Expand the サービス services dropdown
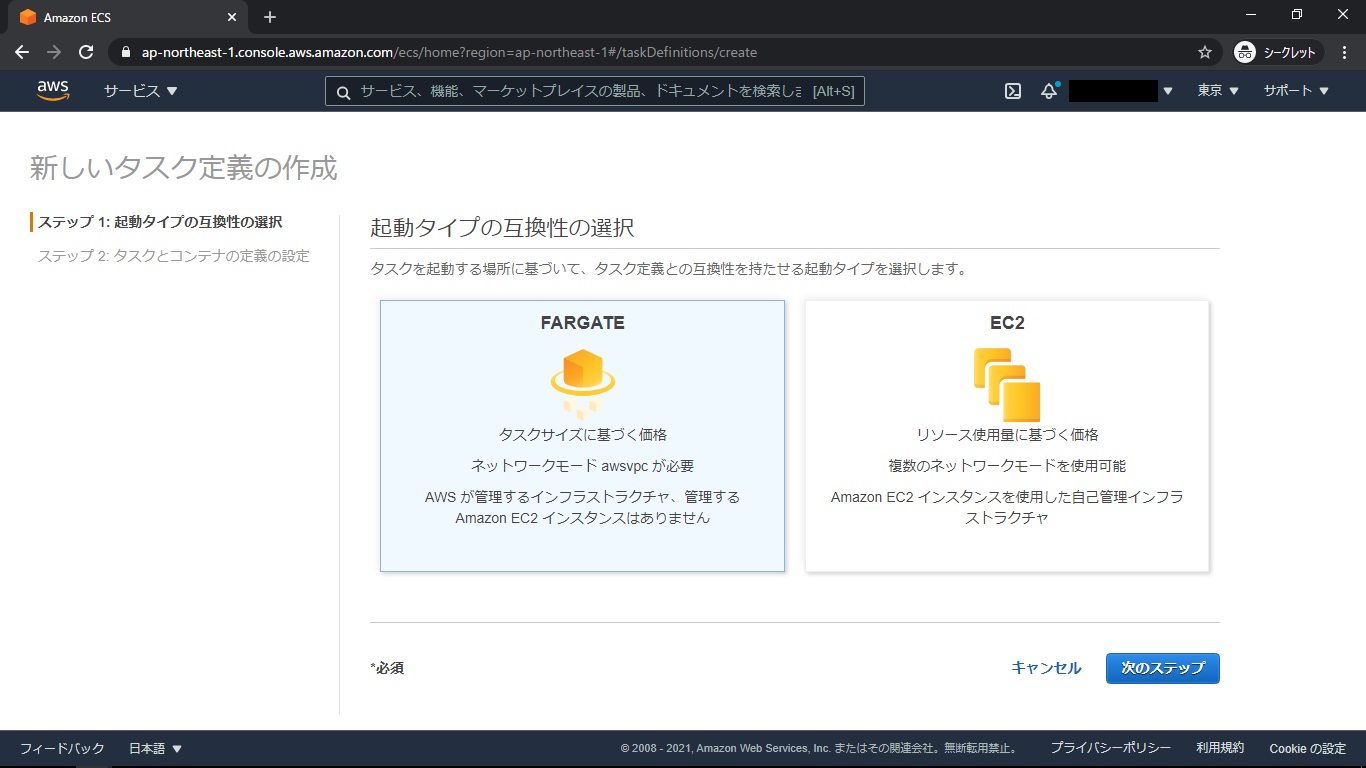 [x=140, y=91]
